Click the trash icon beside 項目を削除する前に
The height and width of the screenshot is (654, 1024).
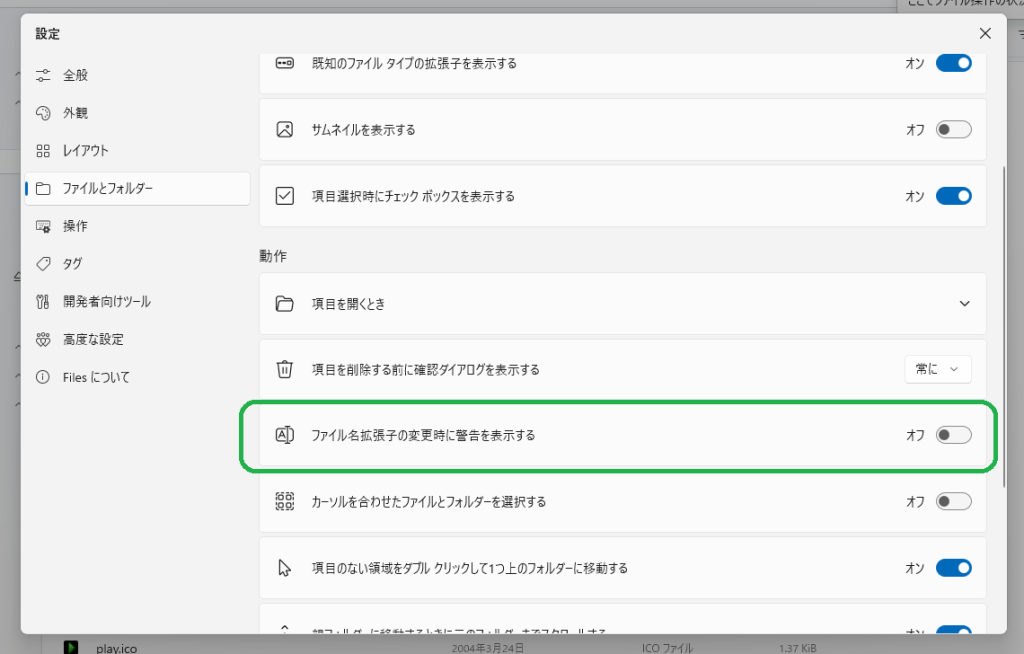coord(285,369)
